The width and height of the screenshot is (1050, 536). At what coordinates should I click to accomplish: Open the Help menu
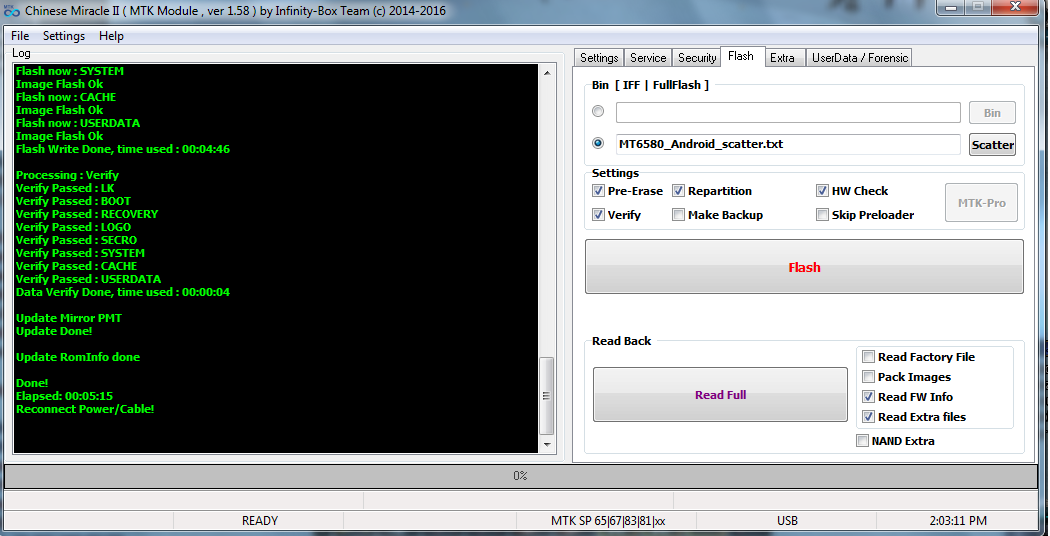111,36
